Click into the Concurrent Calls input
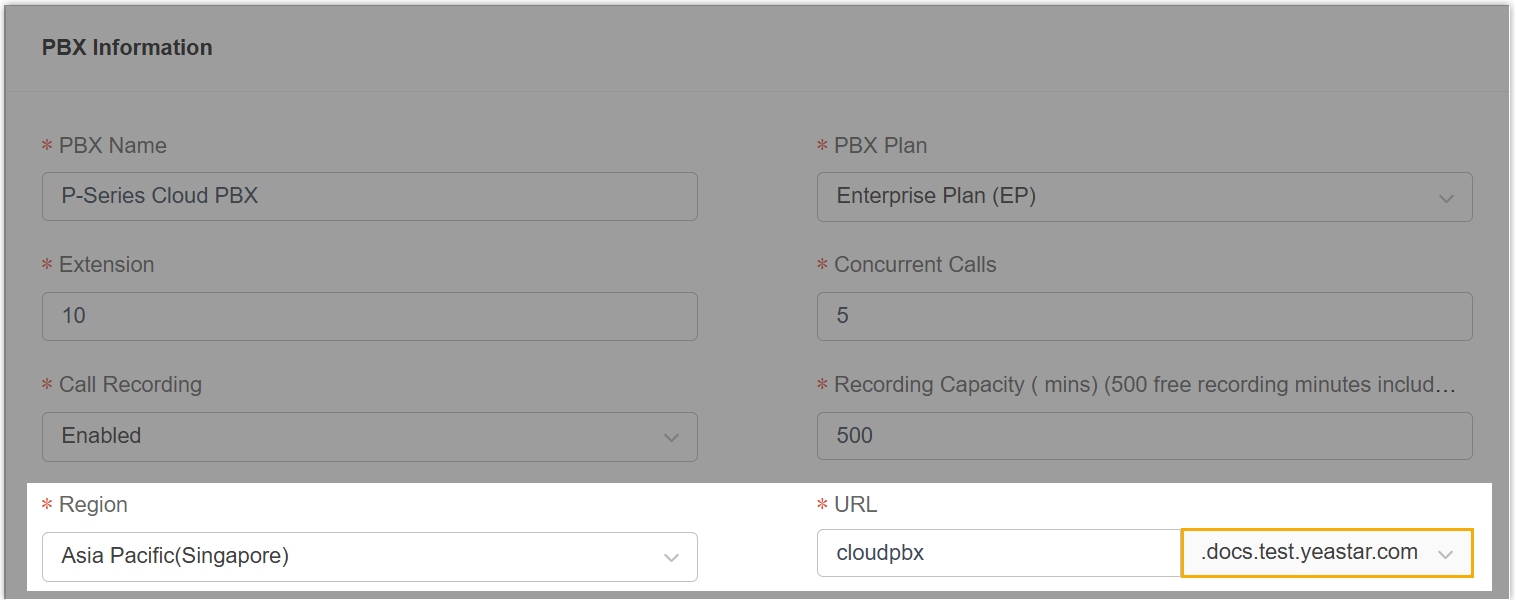The width and height of the screenshot is (1516, 600). 1144,316
